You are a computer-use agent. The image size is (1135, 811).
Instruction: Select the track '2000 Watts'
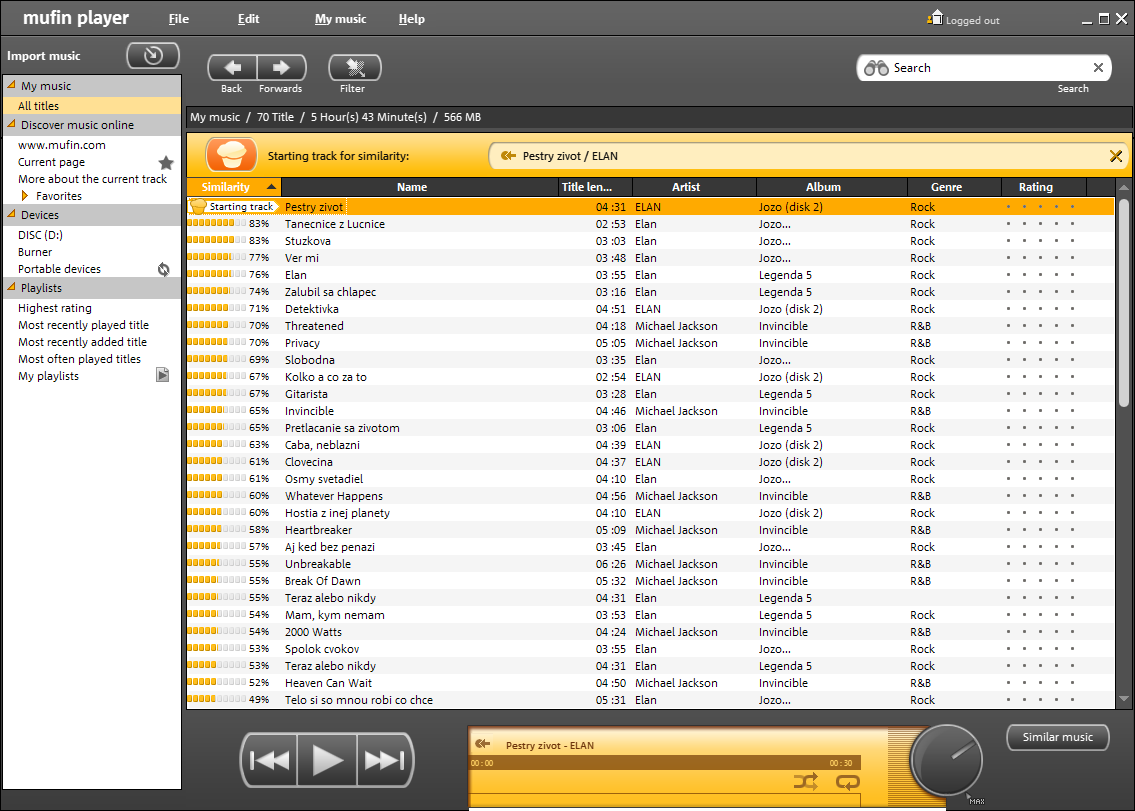pos(650,632)
